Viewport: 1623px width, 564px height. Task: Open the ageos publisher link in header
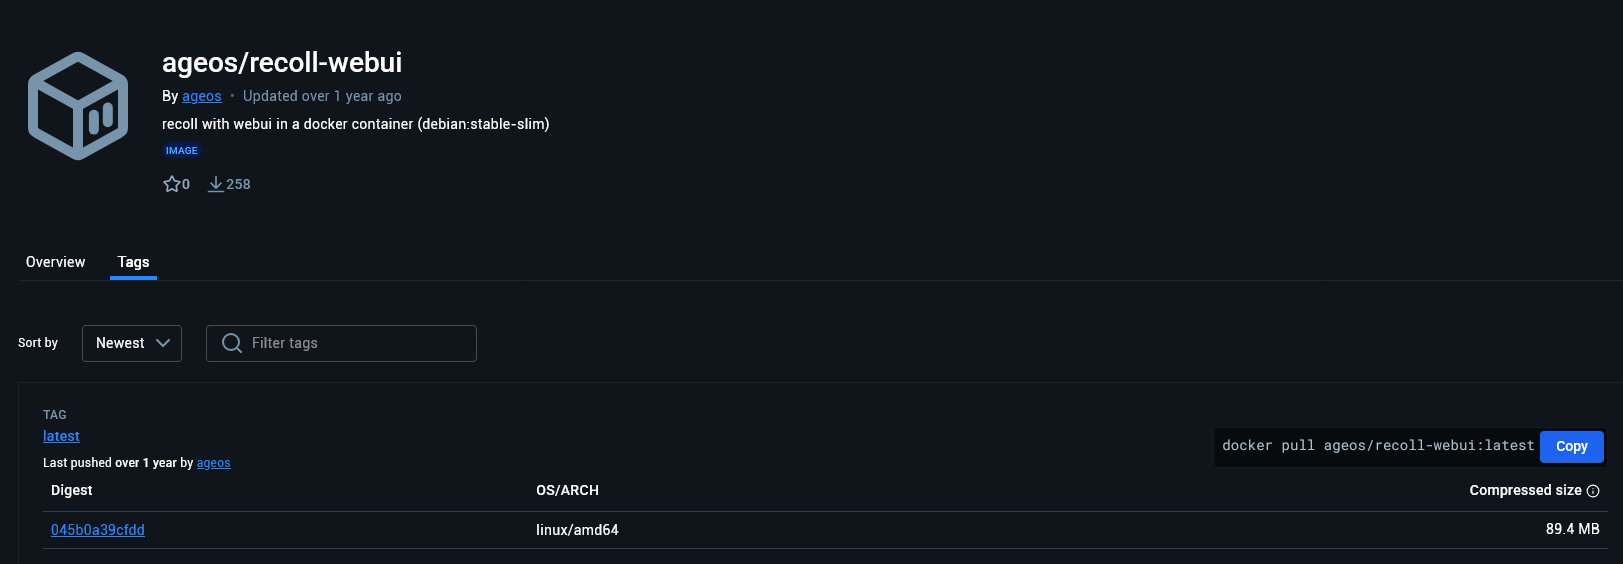[202, 96]
